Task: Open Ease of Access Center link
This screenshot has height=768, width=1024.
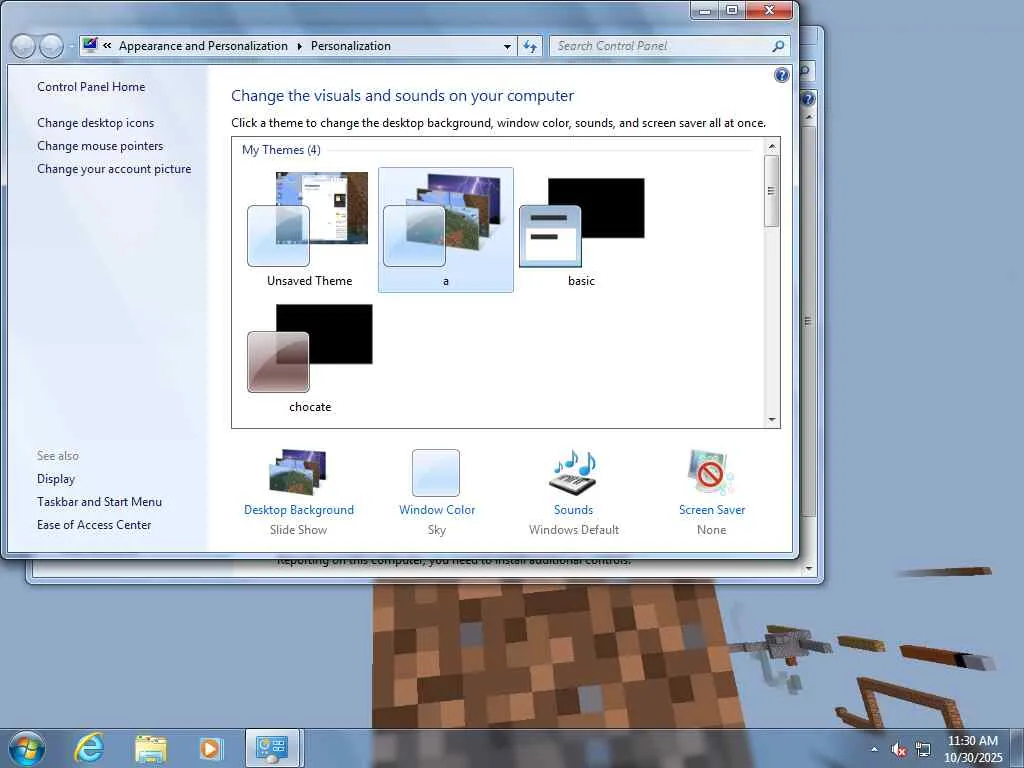Action: tap(94, 524)
